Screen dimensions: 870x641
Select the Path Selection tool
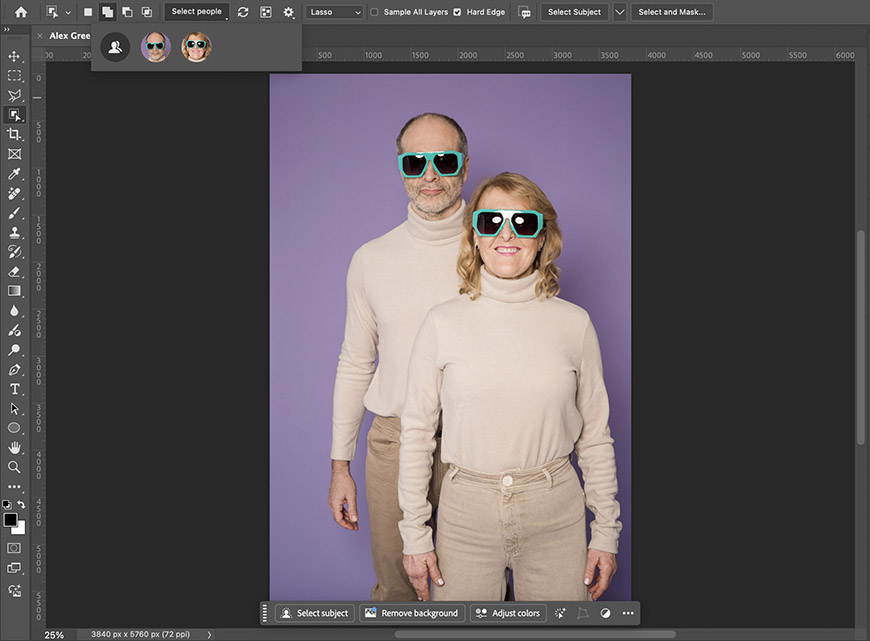pos(14,408)
